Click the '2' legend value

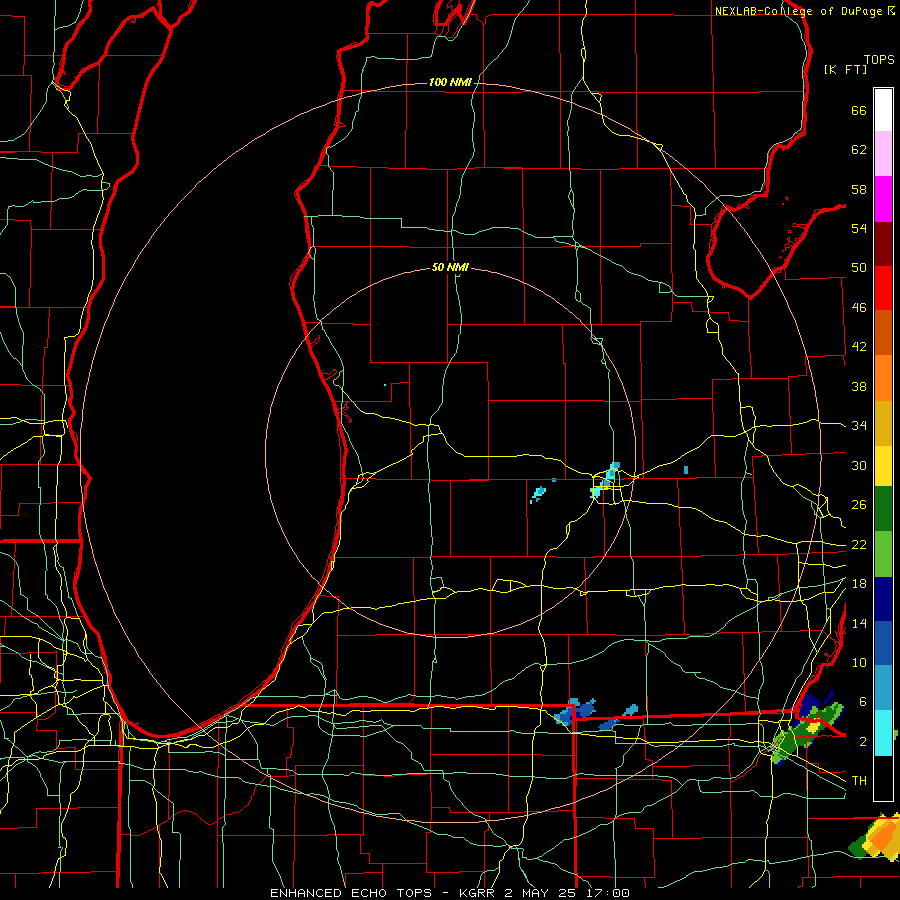coord(863,741)
